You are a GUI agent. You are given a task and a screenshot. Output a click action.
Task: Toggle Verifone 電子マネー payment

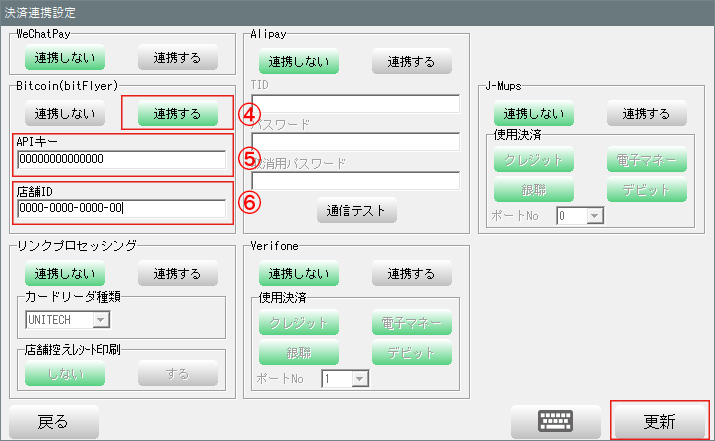point(412,322)
